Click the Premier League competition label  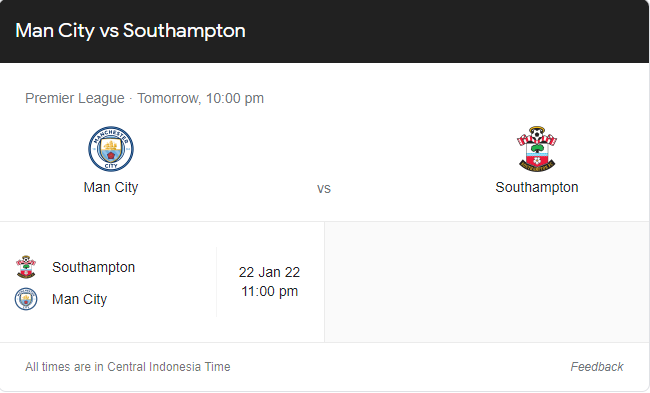[75, 98]
